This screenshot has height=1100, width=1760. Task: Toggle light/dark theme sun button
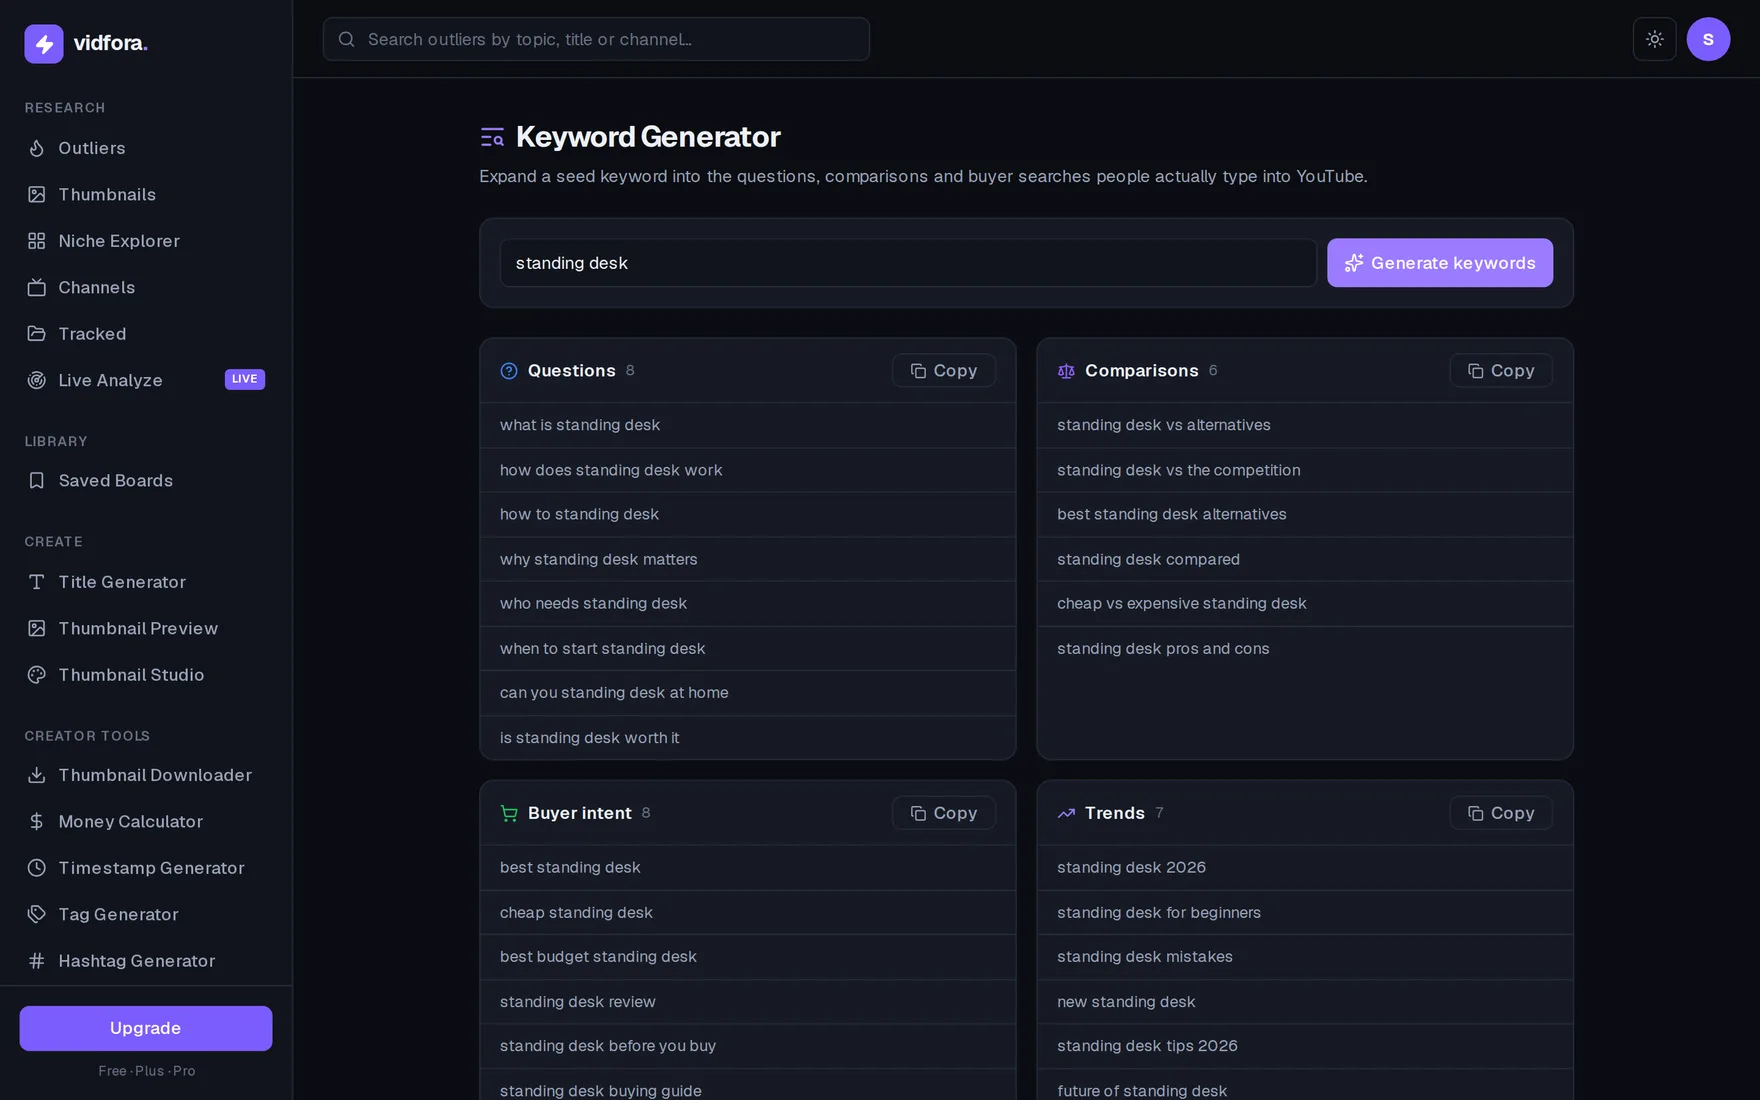[1655, 39]
